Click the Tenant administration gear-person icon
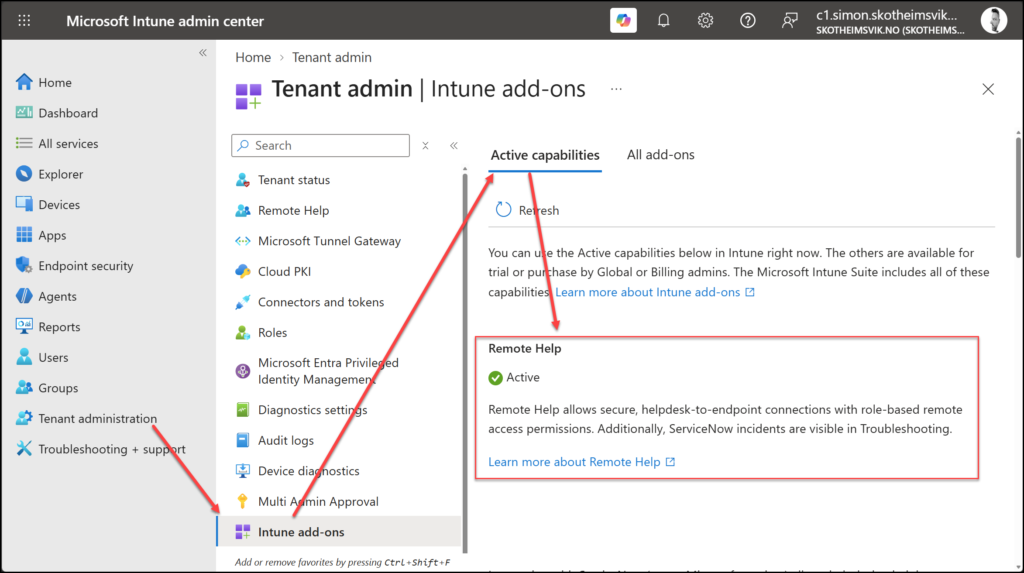The image size is (1024, 573). [x=24, y=417]
